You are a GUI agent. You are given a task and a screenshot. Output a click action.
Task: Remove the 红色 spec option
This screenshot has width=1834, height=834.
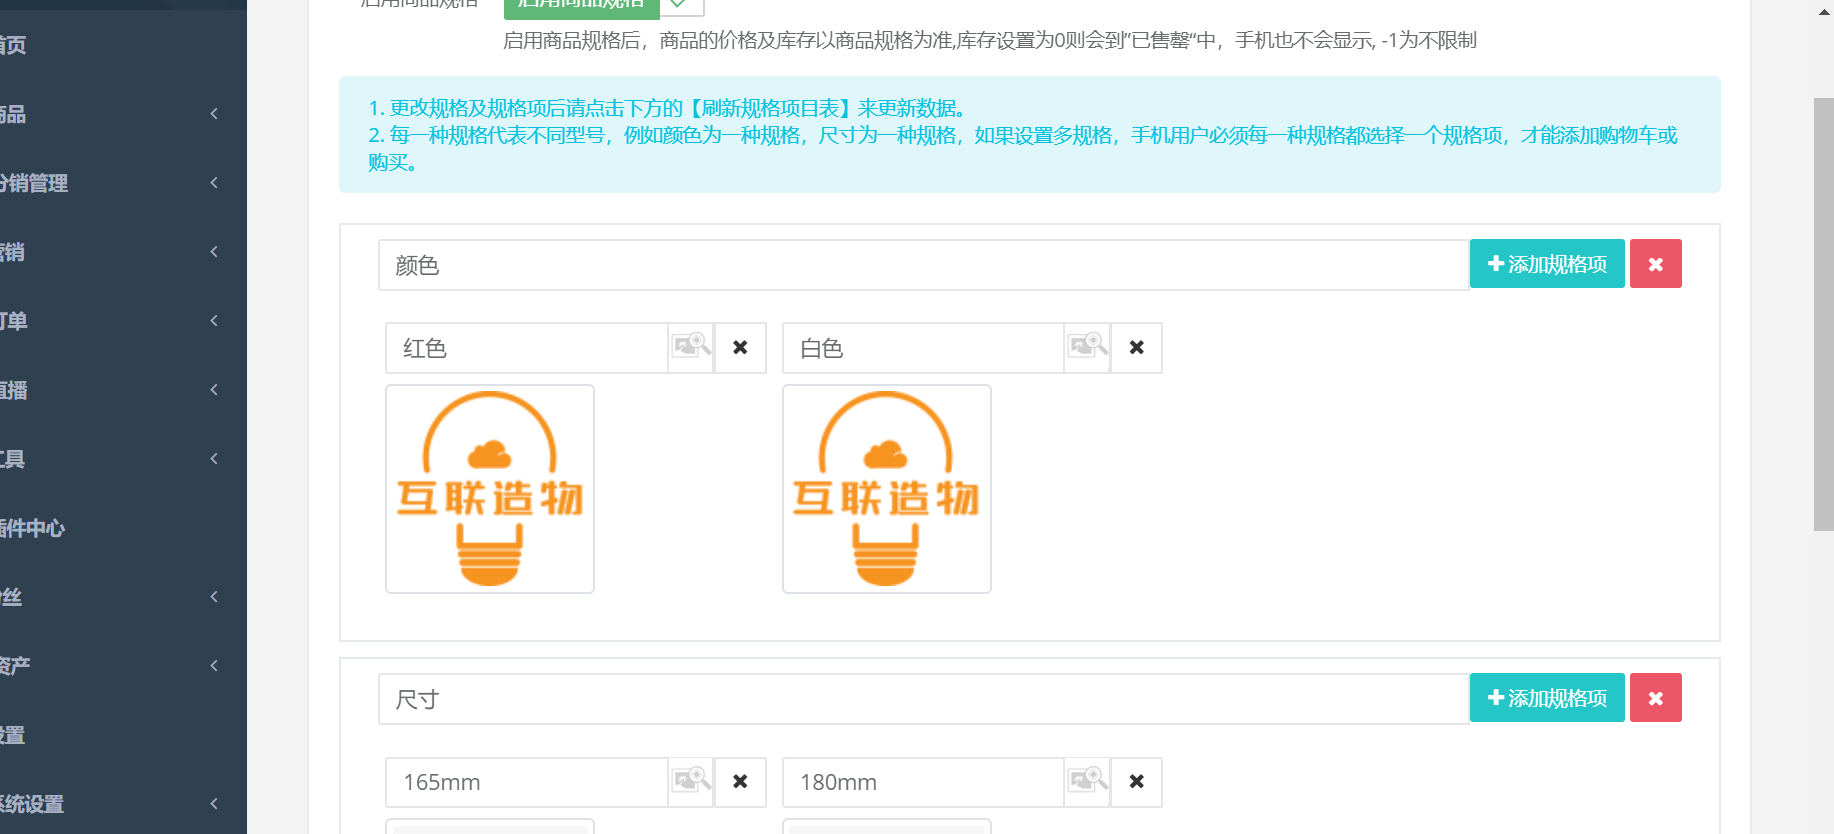pyautogui.click(x=740, y=348)
